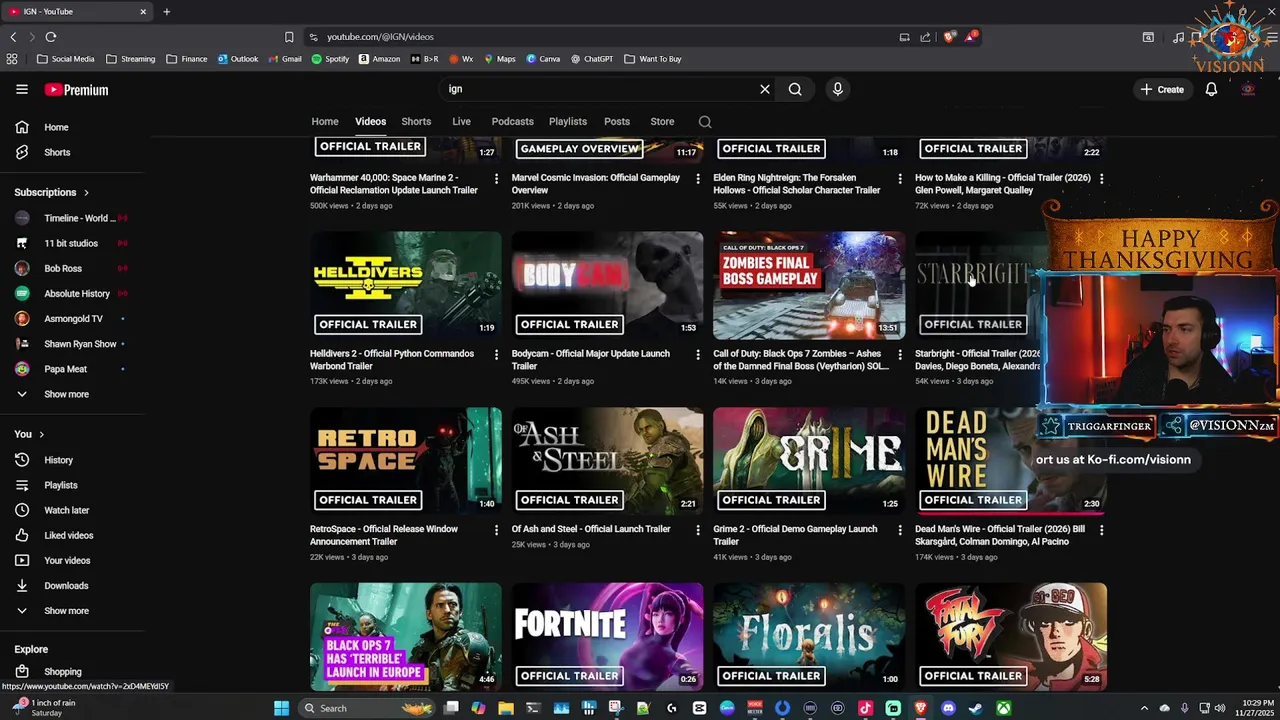This screenshot has height=720, width=1280.
Task: Open the Want To Buy bookmark folder
Action: [652, 59]
